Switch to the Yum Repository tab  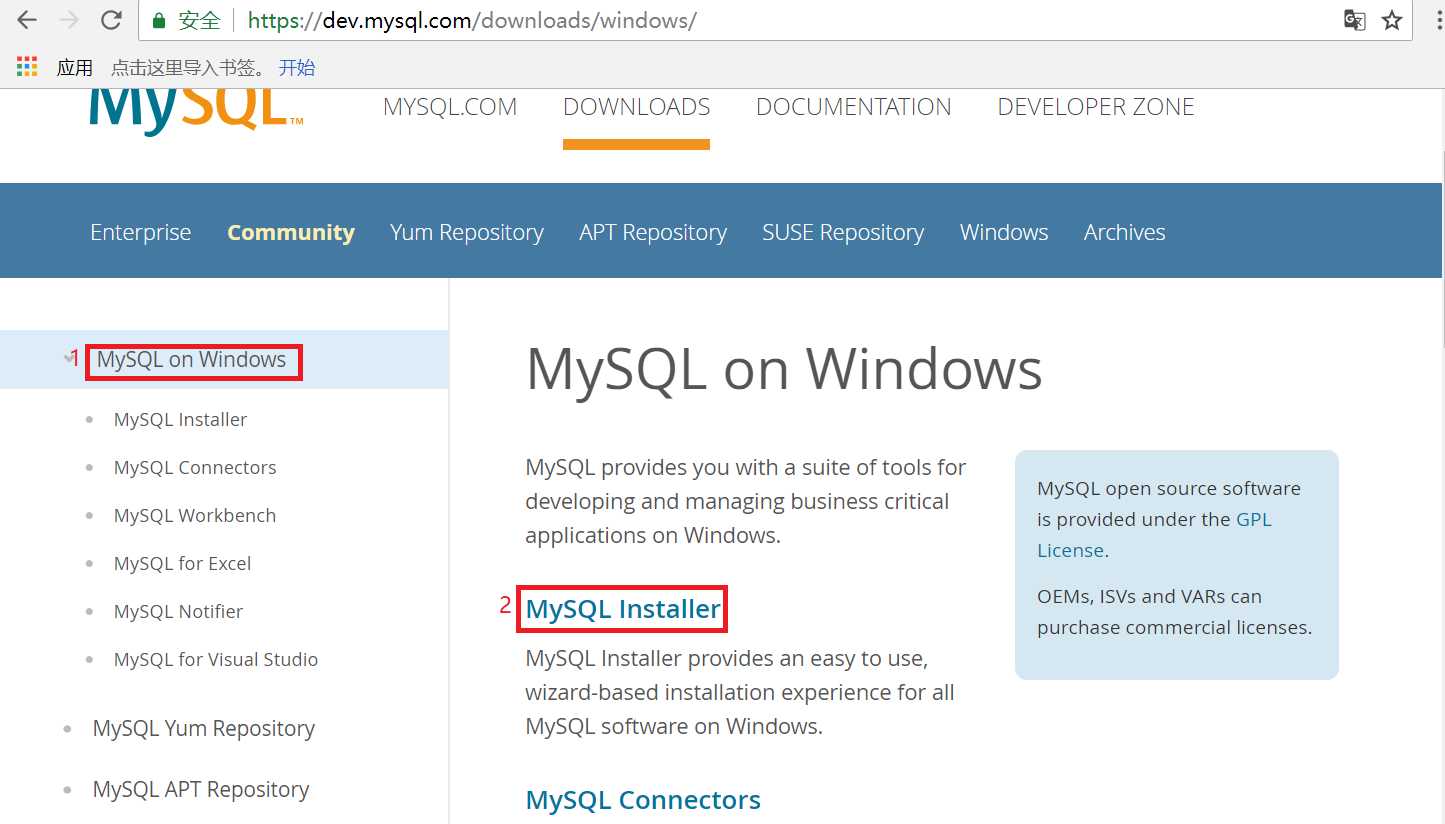click(x=467, y=232)
